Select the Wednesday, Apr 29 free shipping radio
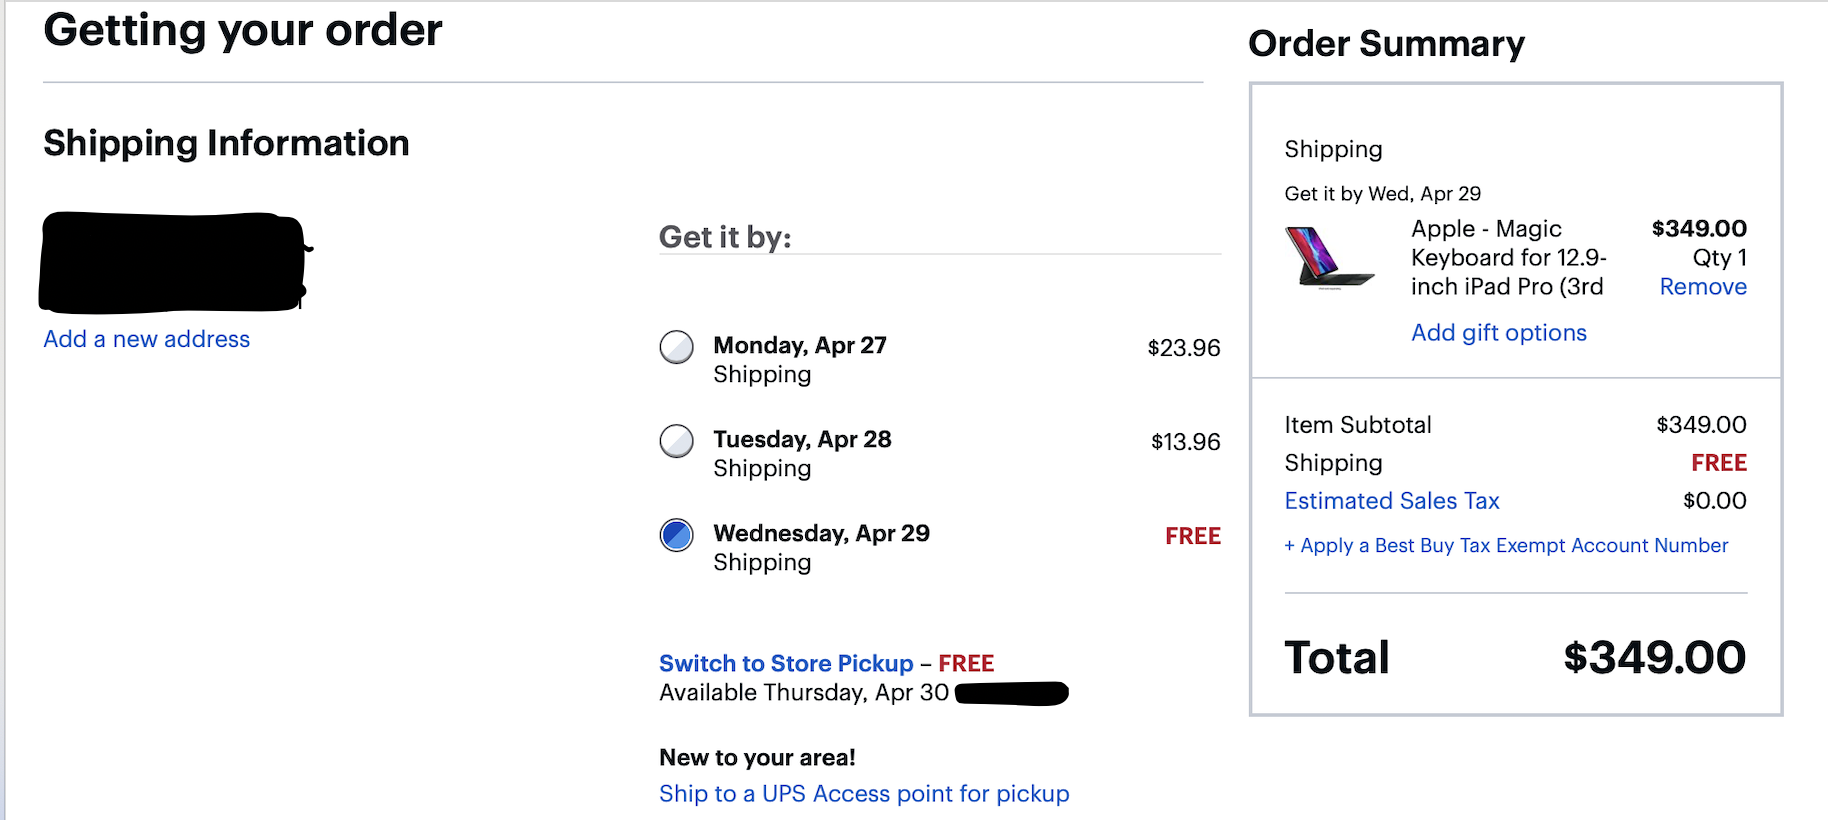 (x=677, y=535)
